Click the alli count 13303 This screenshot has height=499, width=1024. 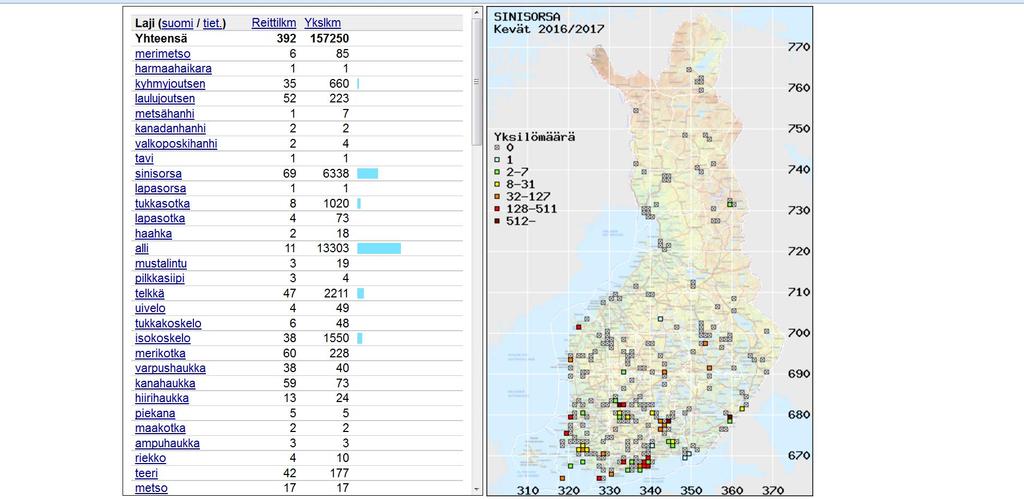(331, 249)
